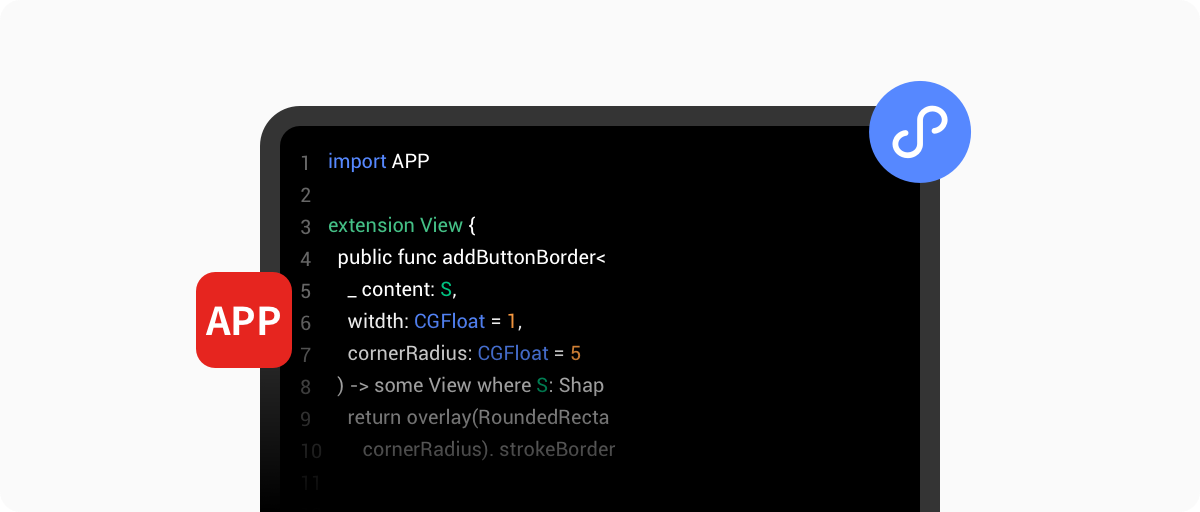
Task: Select line number 10 in gutter
Action: coord(310,451)
